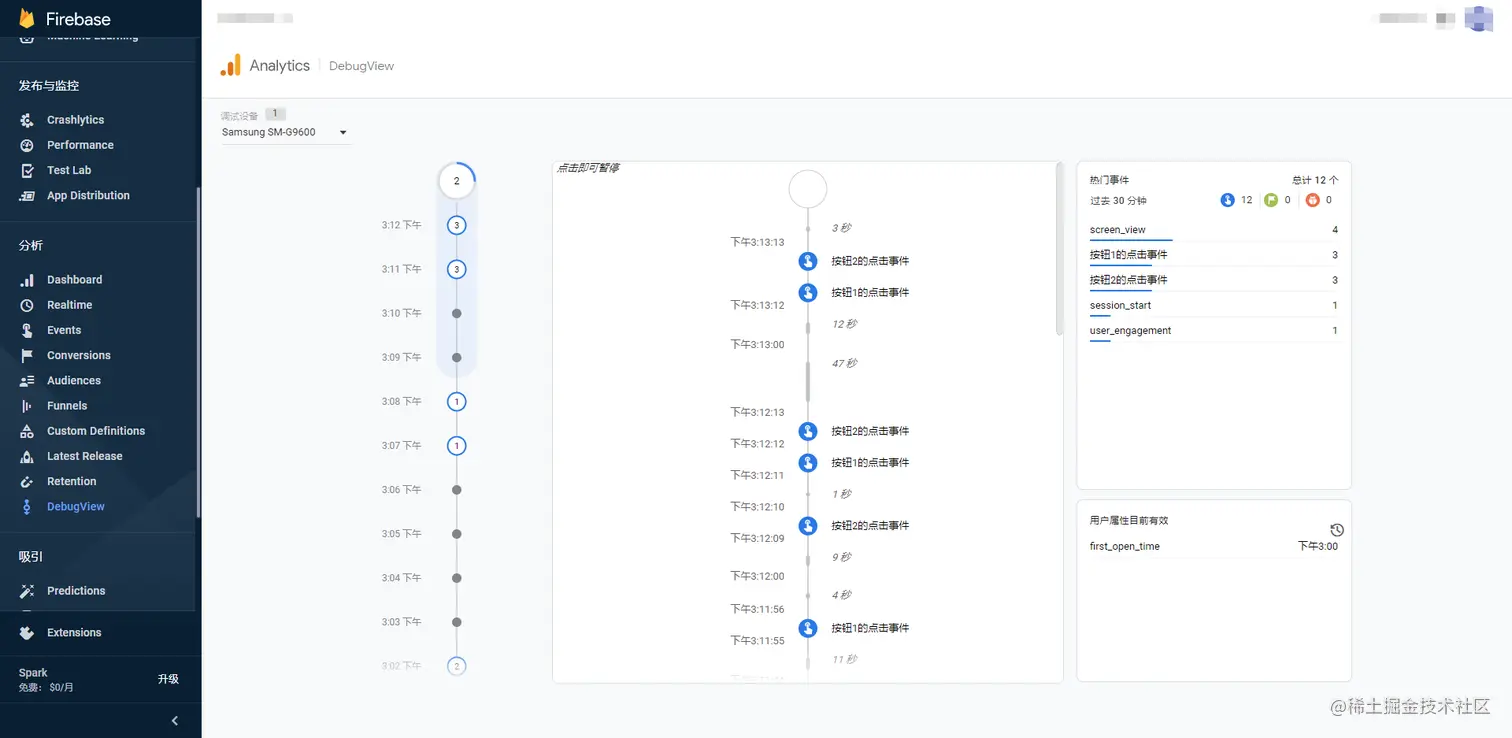Open Crashlytics from the sidebar
Viewport: 1512px width, 738px height.
pos(75,120)
